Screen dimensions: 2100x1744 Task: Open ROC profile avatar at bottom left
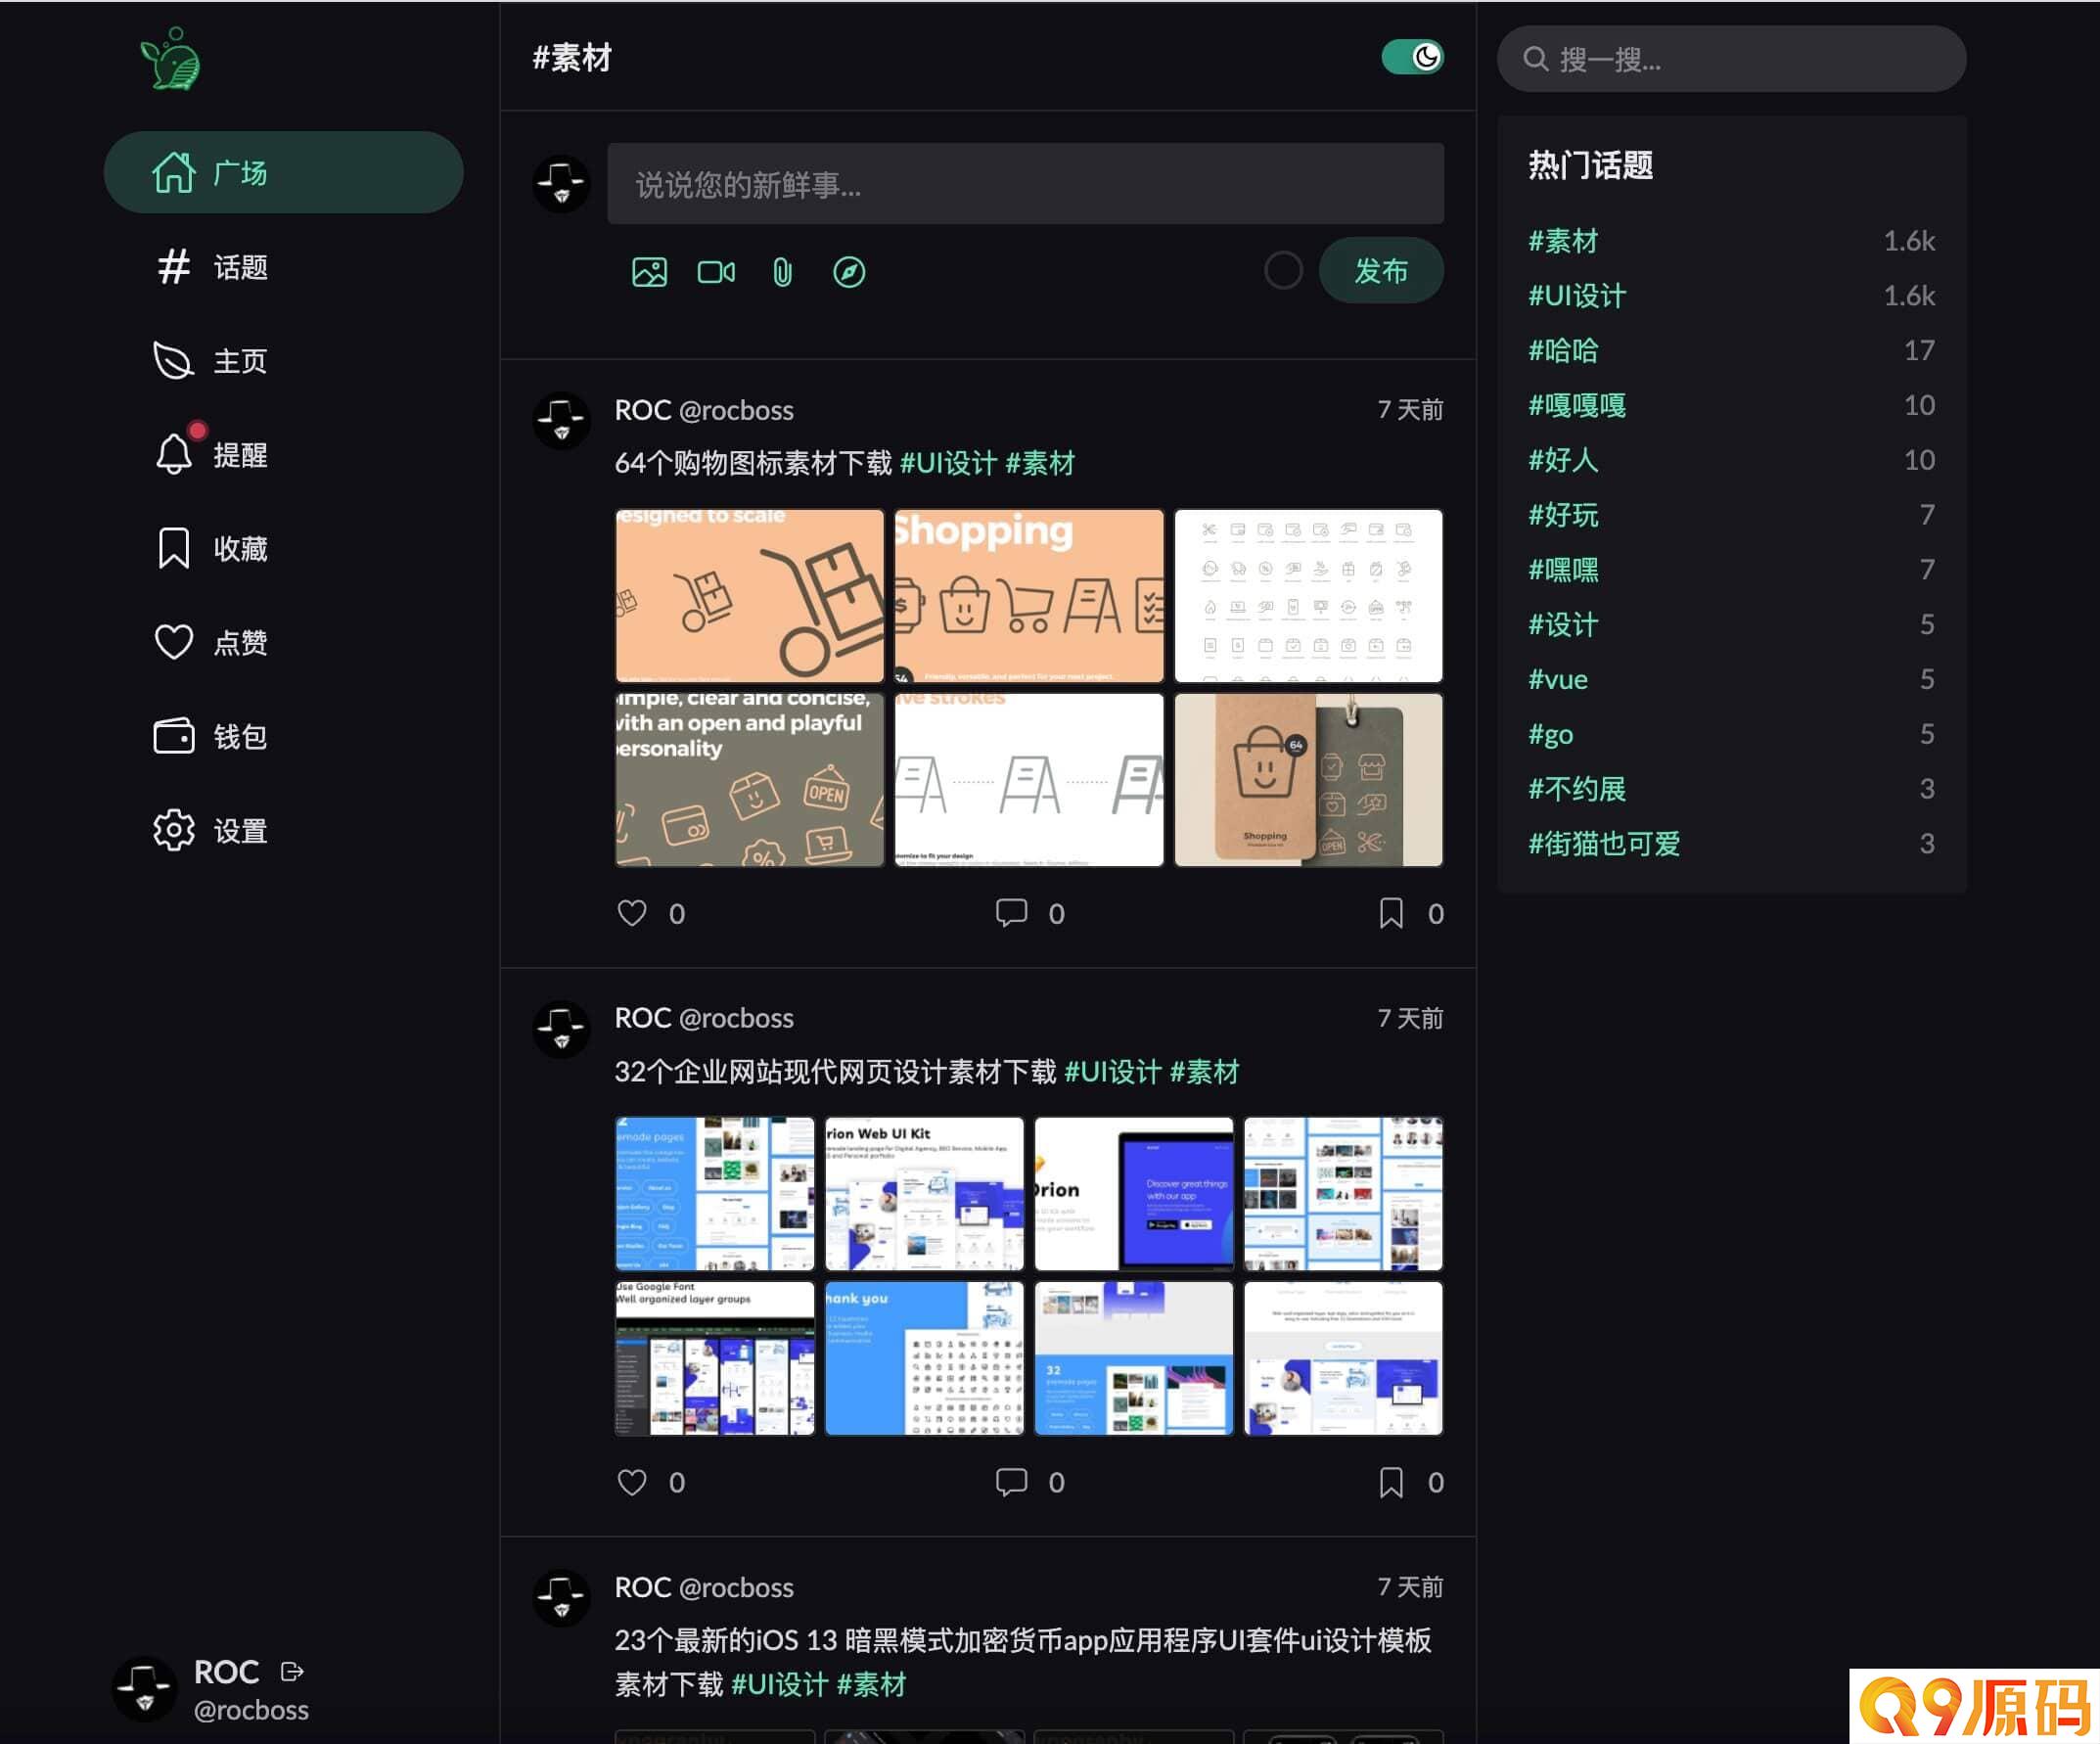(x=145, y=1689)
